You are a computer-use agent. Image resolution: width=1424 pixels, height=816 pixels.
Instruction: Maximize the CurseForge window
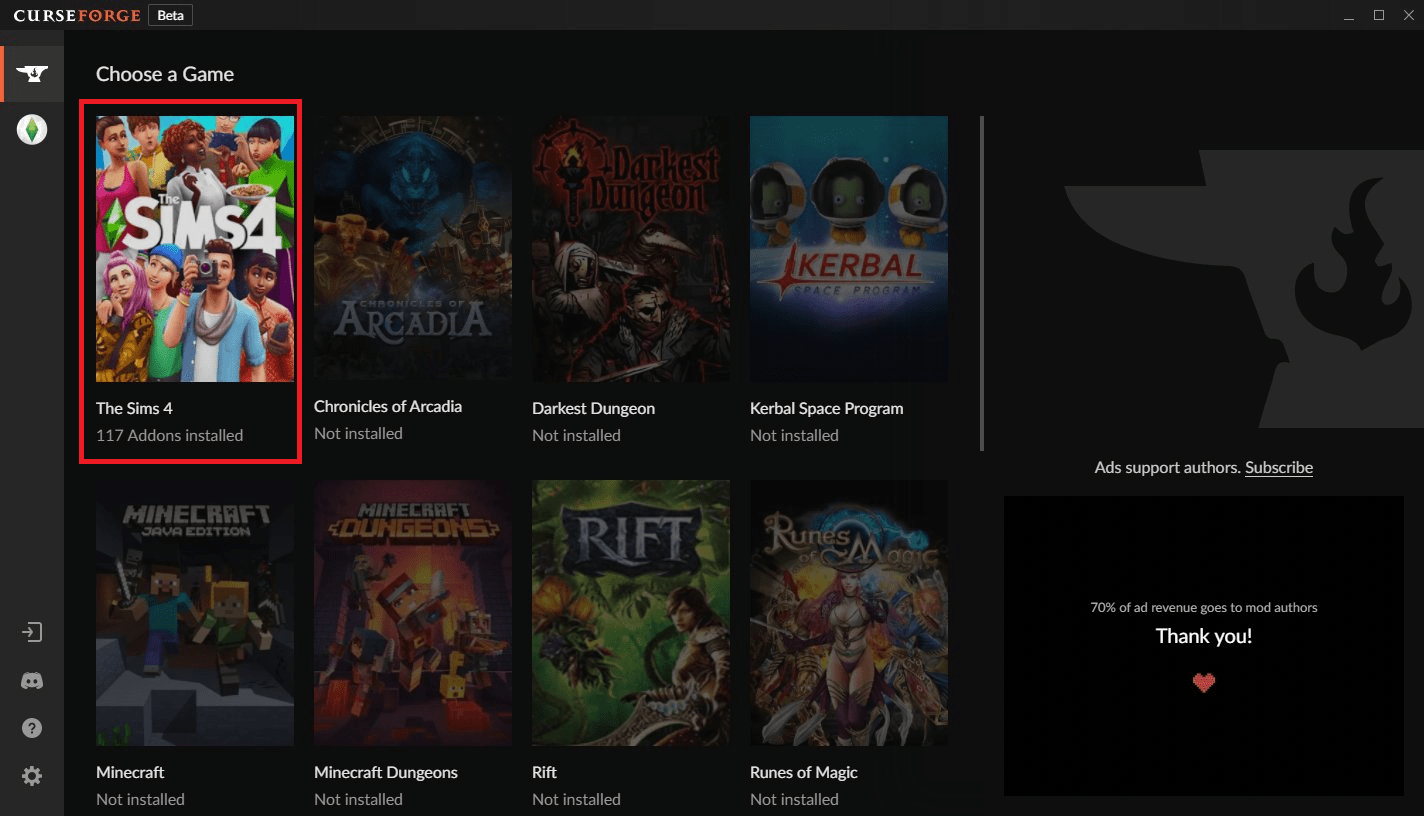coord(1379,15)
